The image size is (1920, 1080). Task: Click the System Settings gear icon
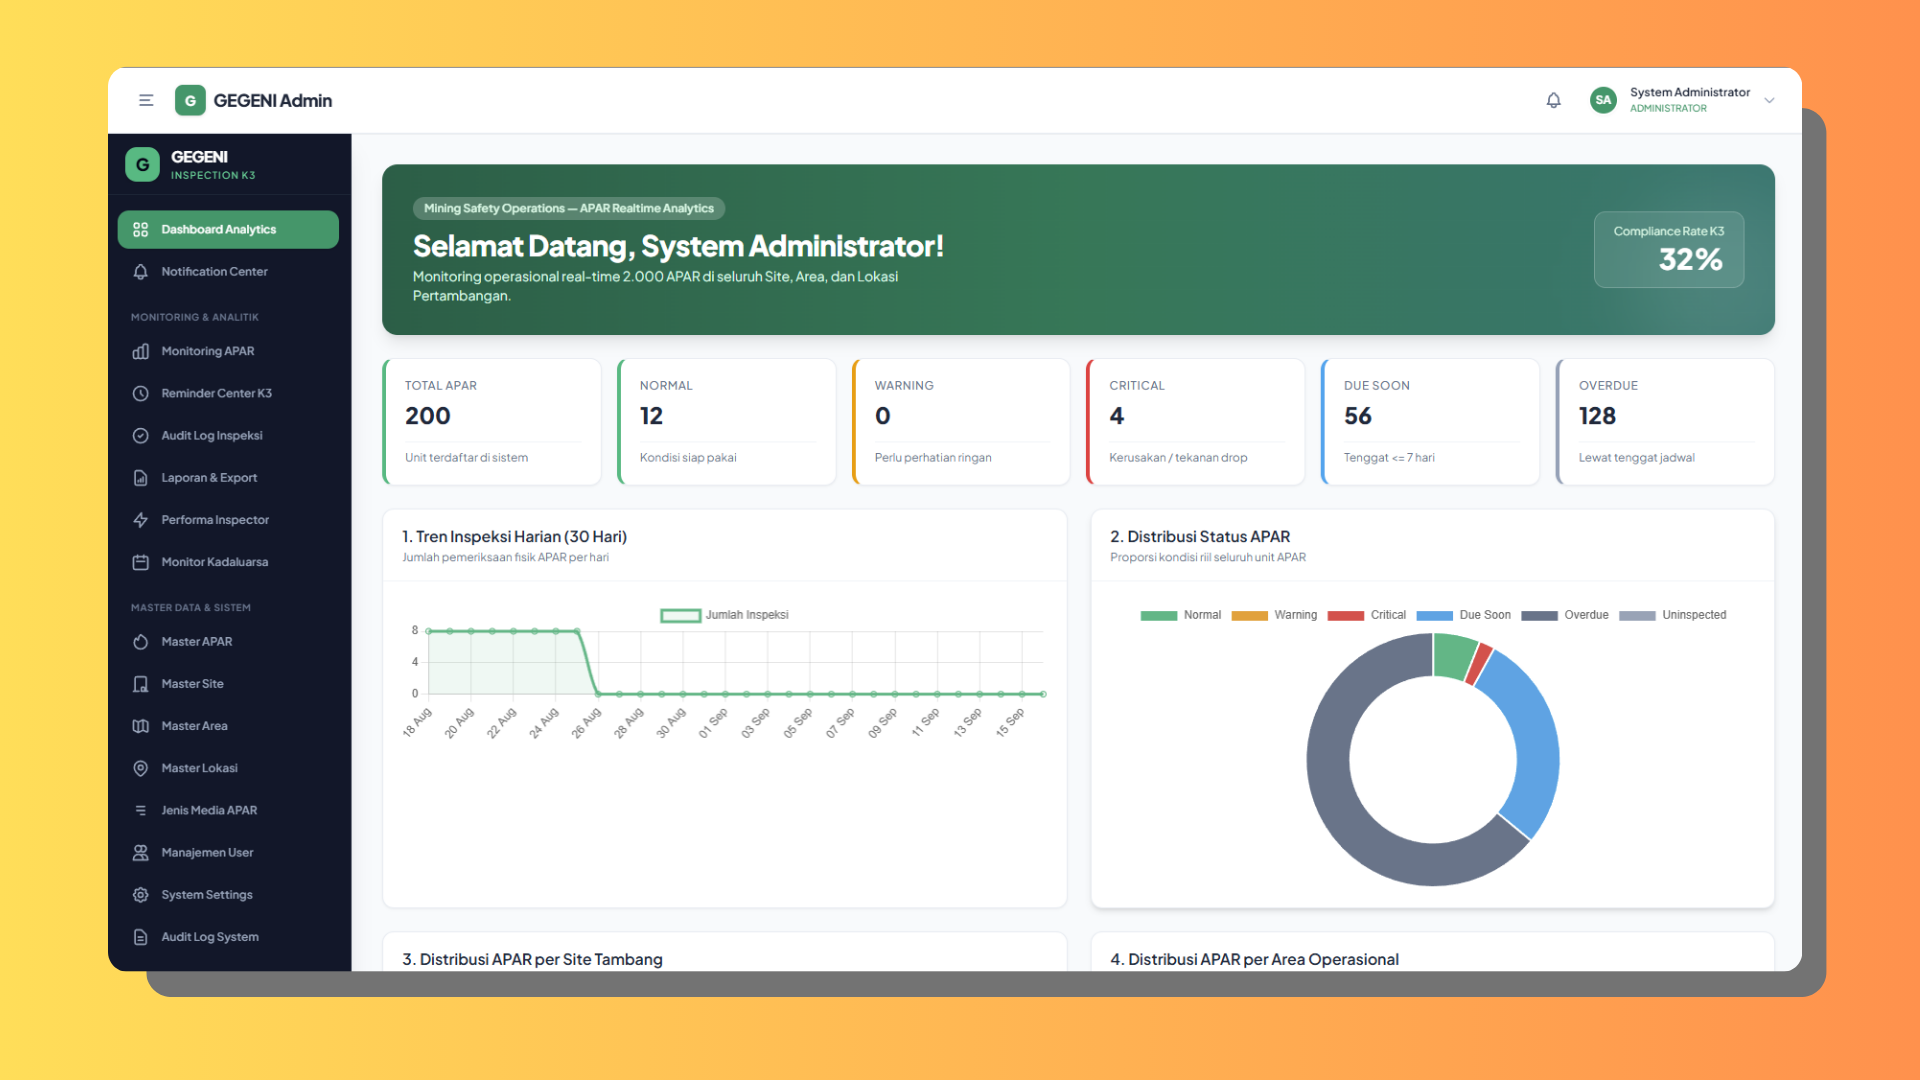(140, 895)
